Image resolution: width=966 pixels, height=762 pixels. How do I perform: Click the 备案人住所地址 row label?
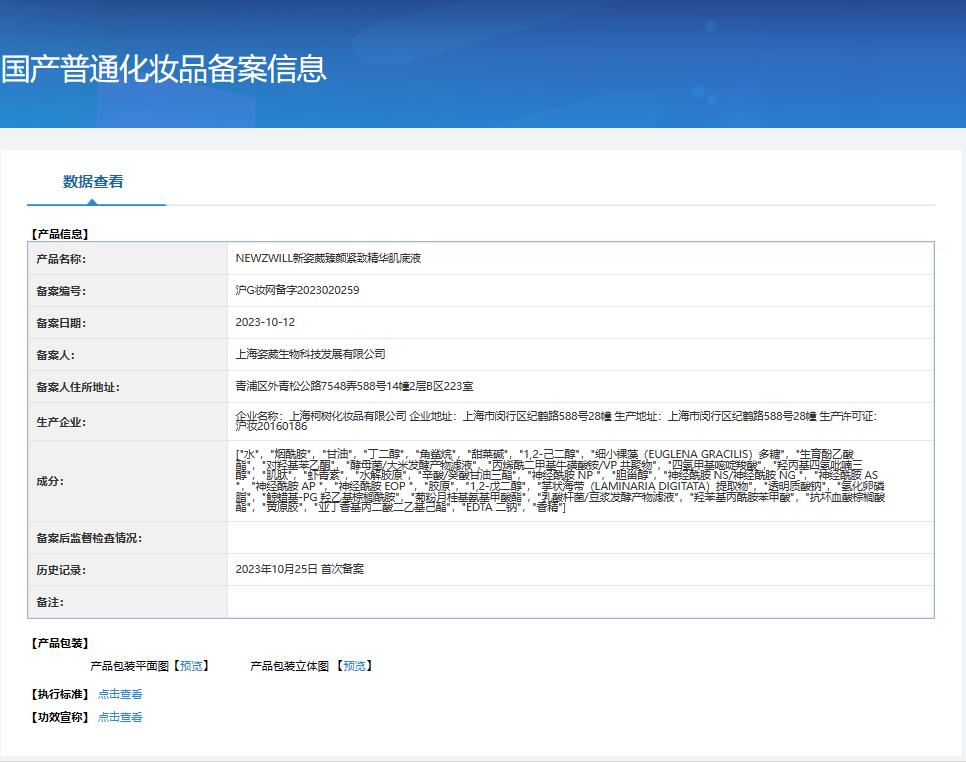[77, 387]
